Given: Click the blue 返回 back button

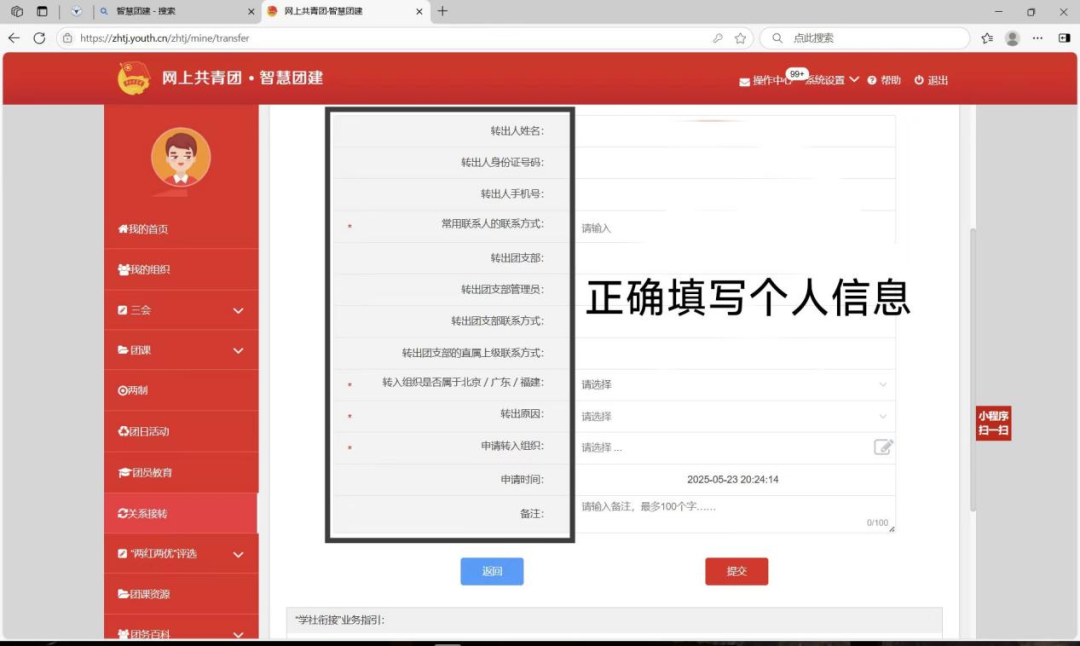Looking at the screenshot, I should [492, 570].
